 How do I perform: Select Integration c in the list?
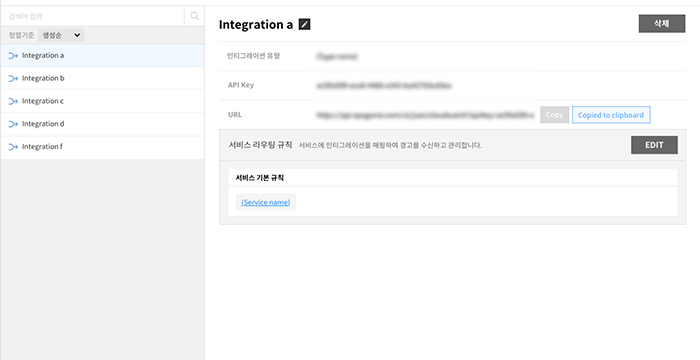102,101
